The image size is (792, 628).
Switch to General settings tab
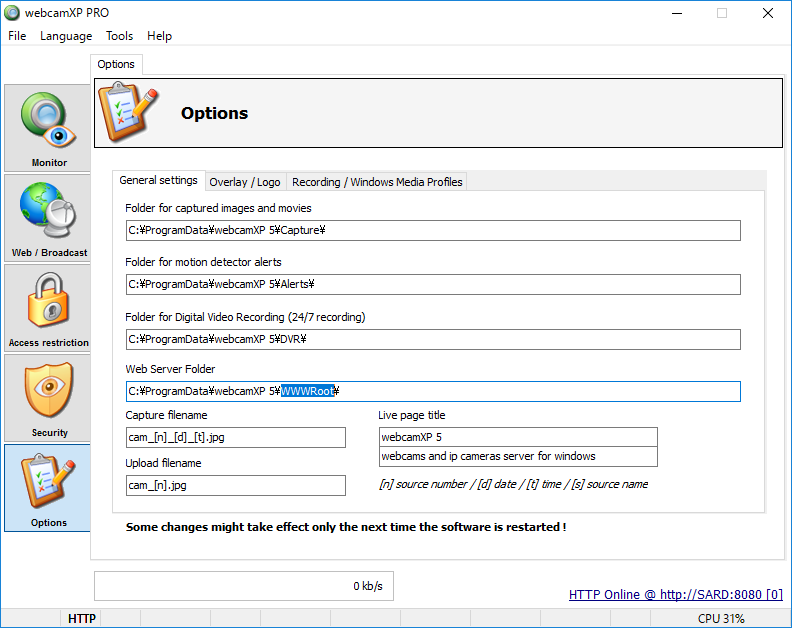point(159,180)
